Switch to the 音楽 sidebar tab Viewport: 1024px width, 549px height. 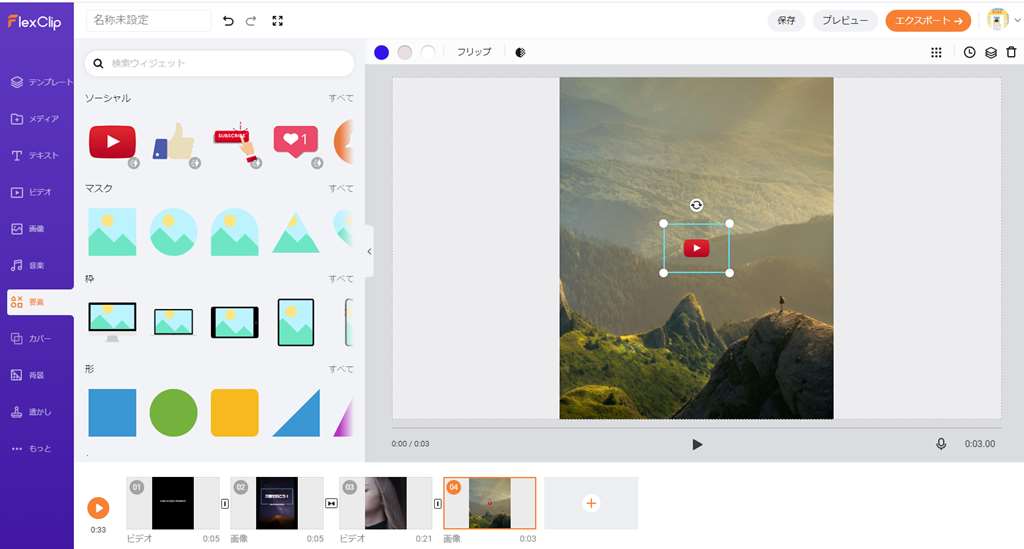pyautogui.click(x=36, y=265)
